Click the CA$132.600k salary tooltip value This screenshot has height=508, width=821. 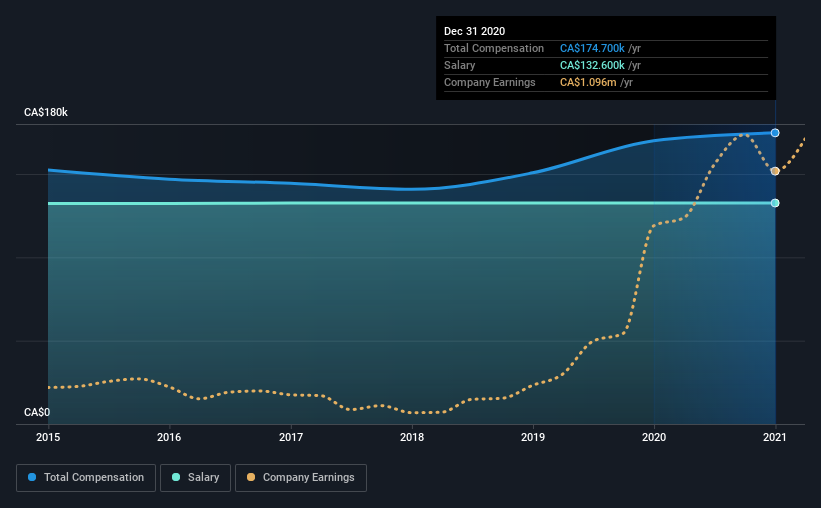point(592,65)
